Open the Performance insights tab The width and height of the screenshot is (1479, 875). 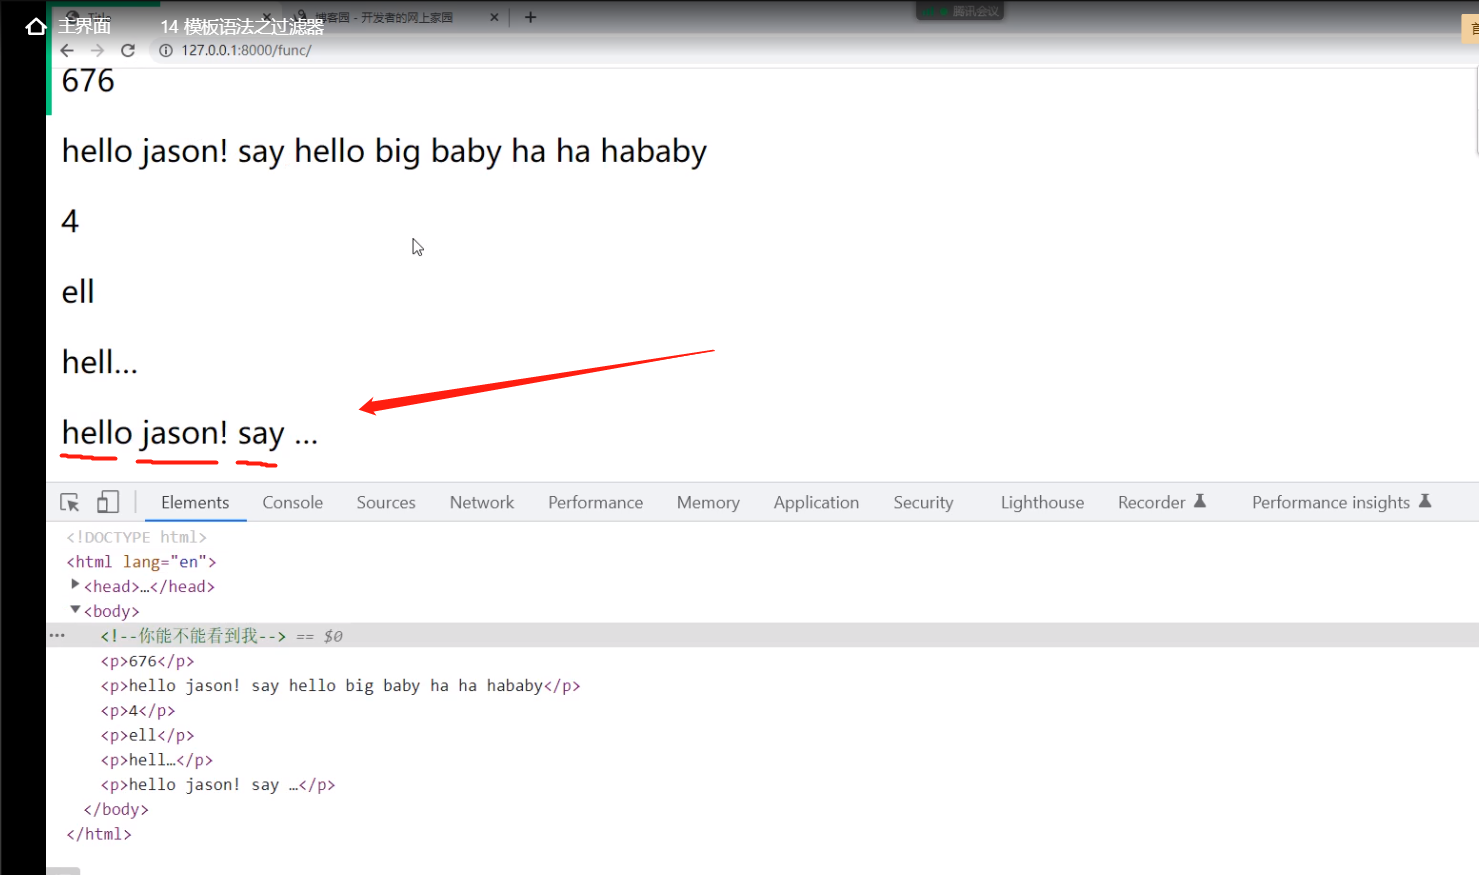pos(1341,502)
